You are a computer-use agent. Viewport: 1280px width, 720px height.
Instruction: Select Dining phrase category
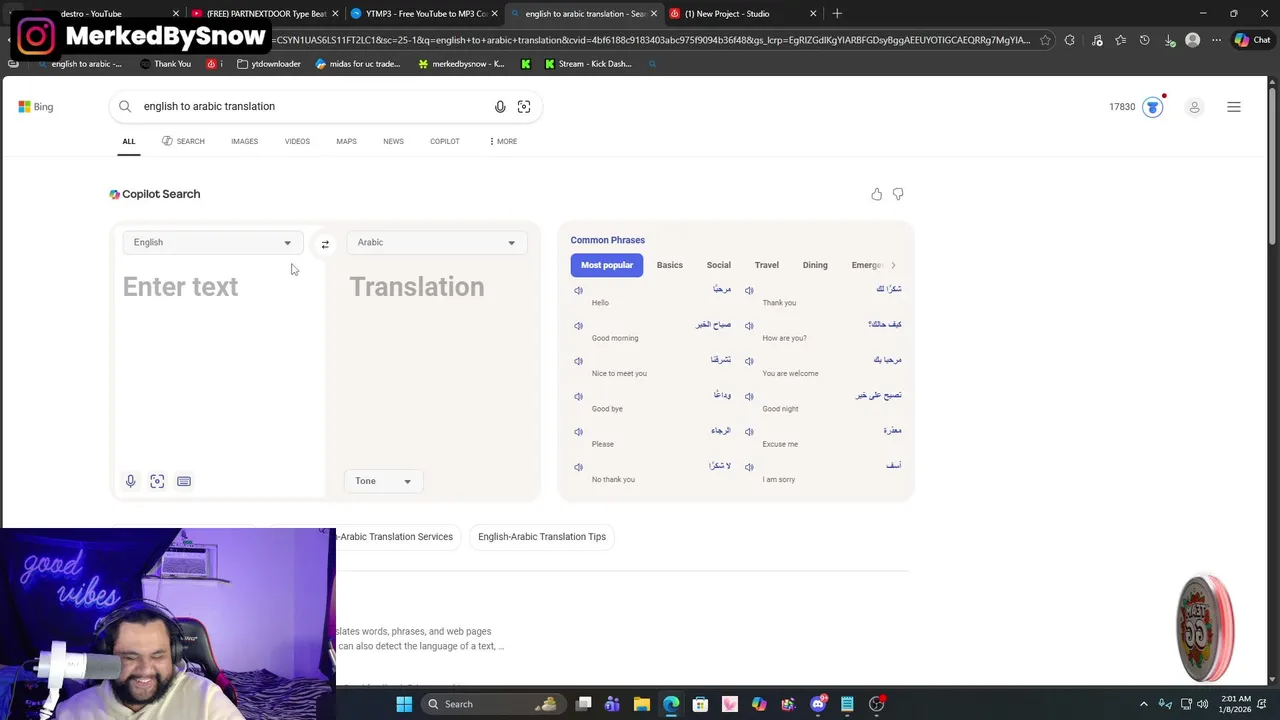pyautogui.click(x=815, y=265)
